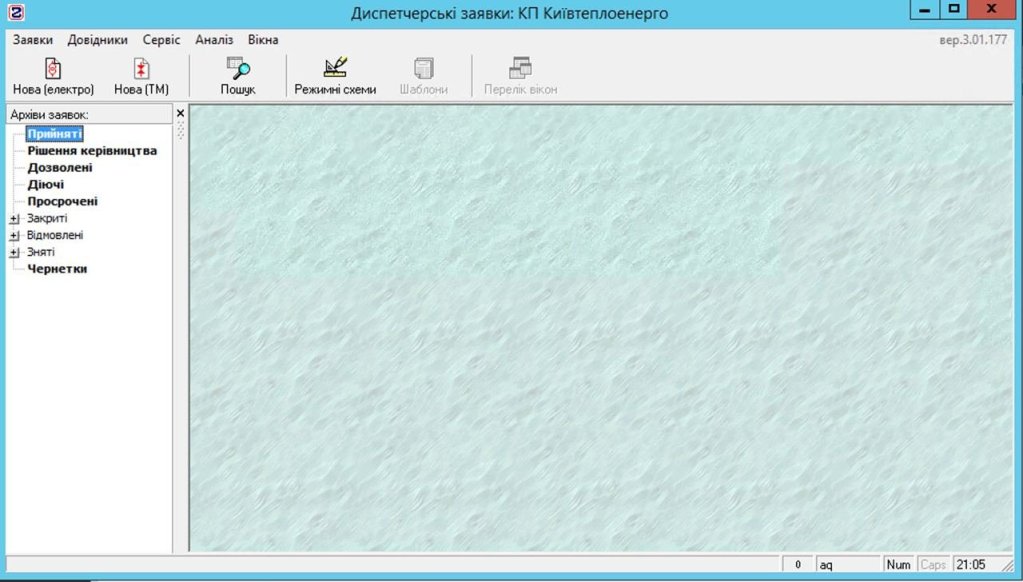Screen dimensions: 1023x582
Task: Click the Caps indicator in status bar
Action: [x=932, y=565]
